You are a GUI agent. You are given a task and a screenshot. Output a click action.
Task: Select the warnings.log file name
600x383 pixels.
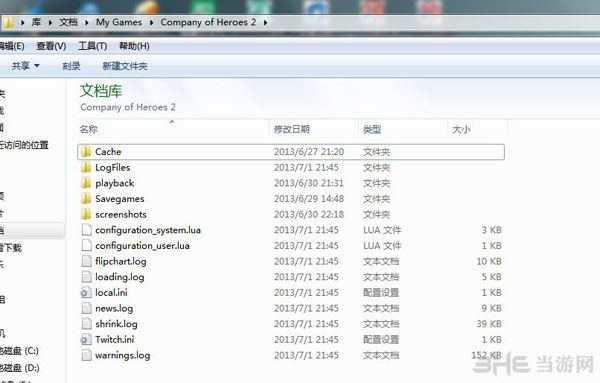coord(122,356)
